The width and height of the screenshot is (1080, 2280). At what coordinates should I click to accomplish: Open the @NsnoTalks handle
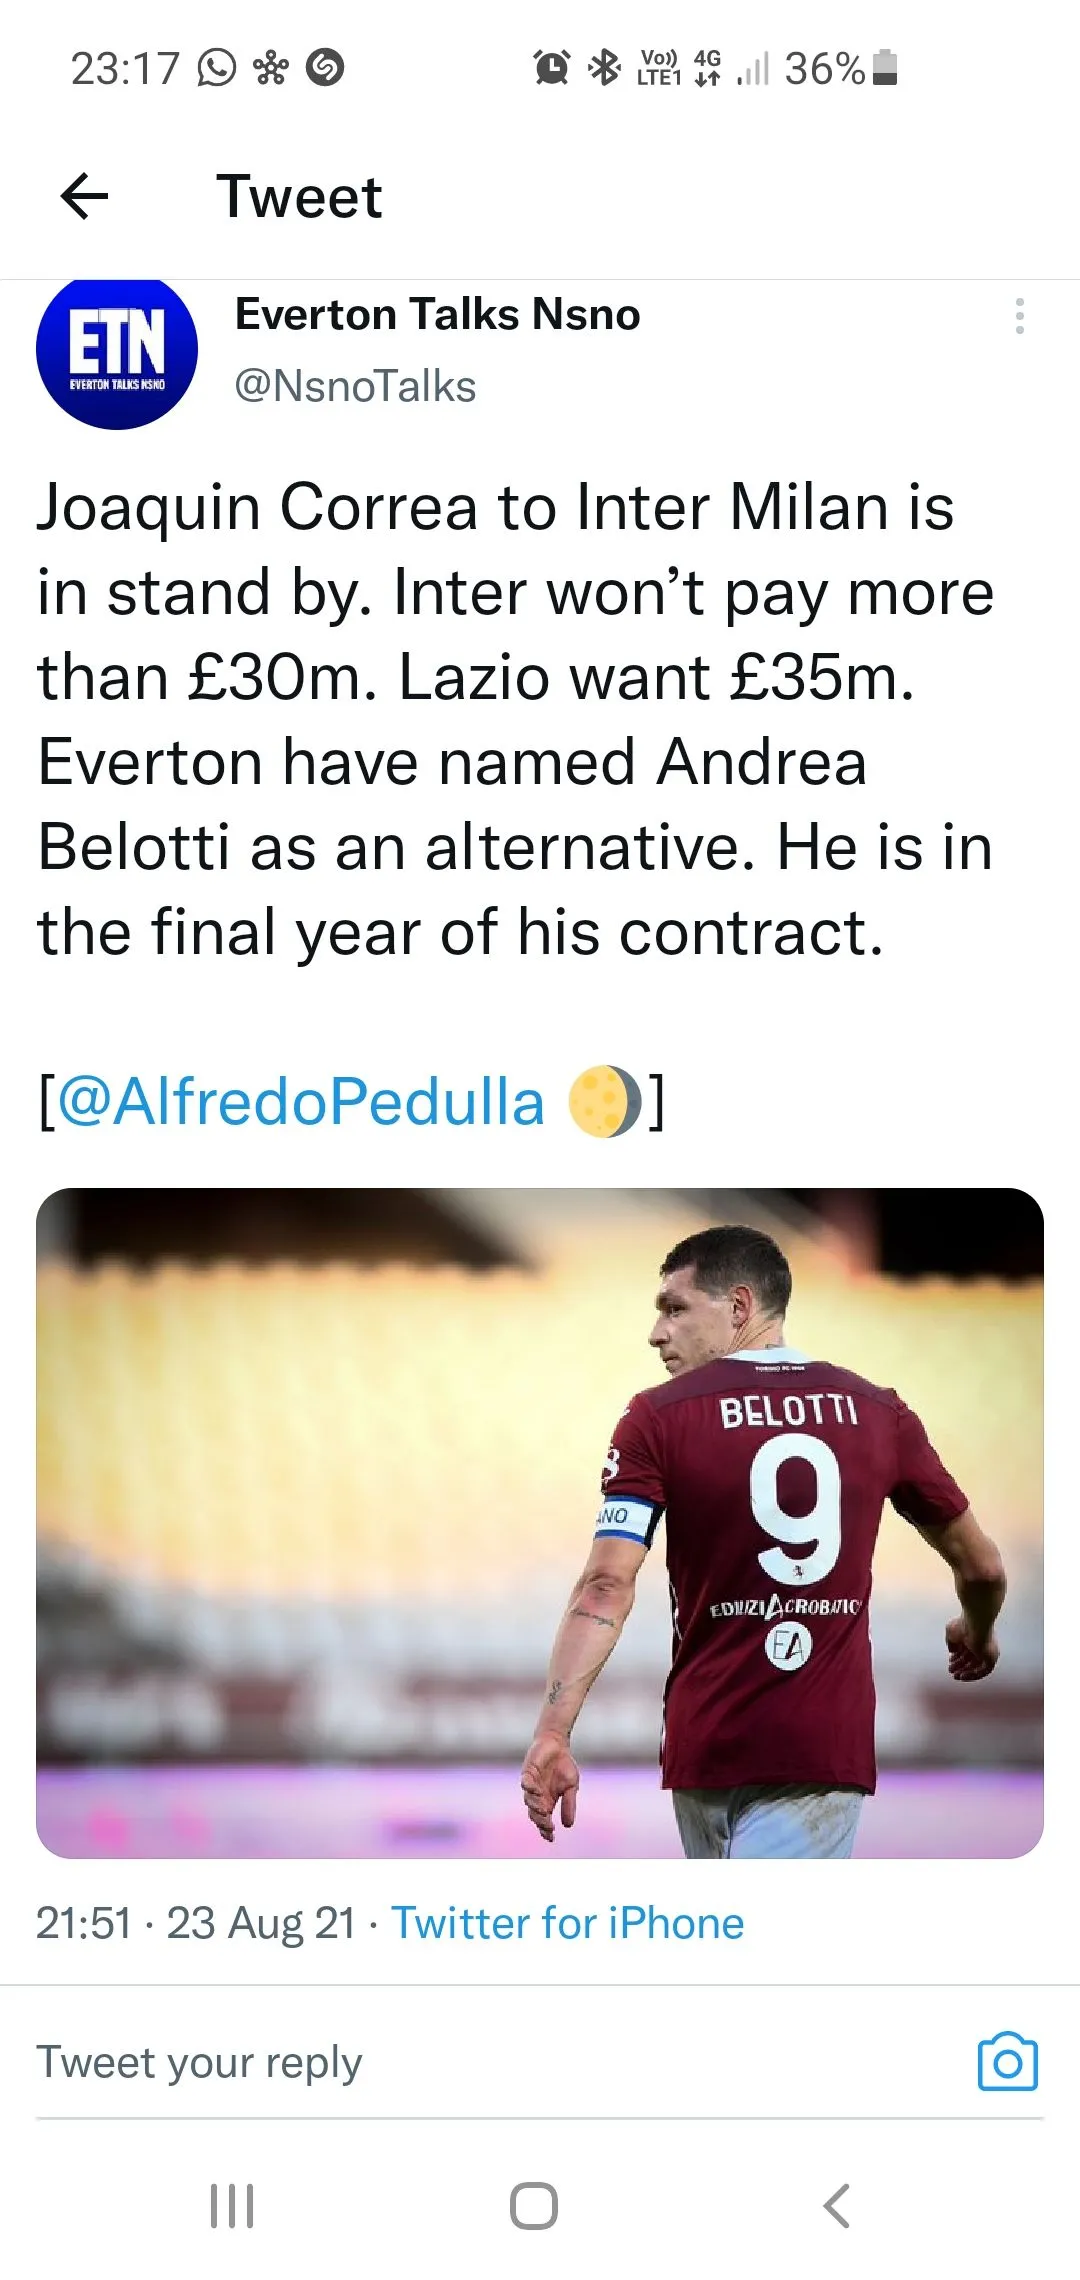click(355, 387)
